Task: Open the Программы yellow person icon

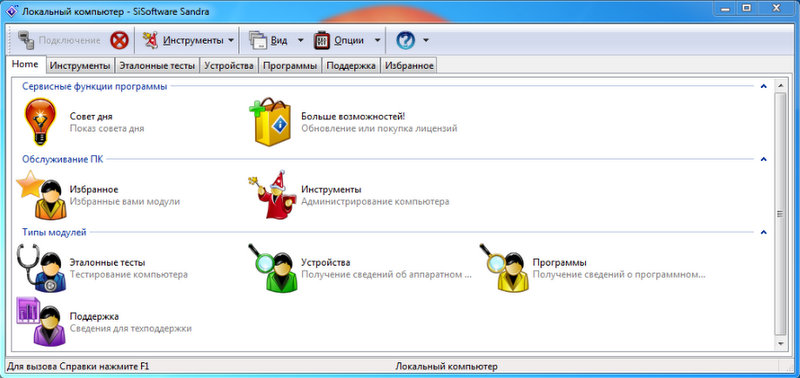Action: pyautogui.click(x=505, y=268)
